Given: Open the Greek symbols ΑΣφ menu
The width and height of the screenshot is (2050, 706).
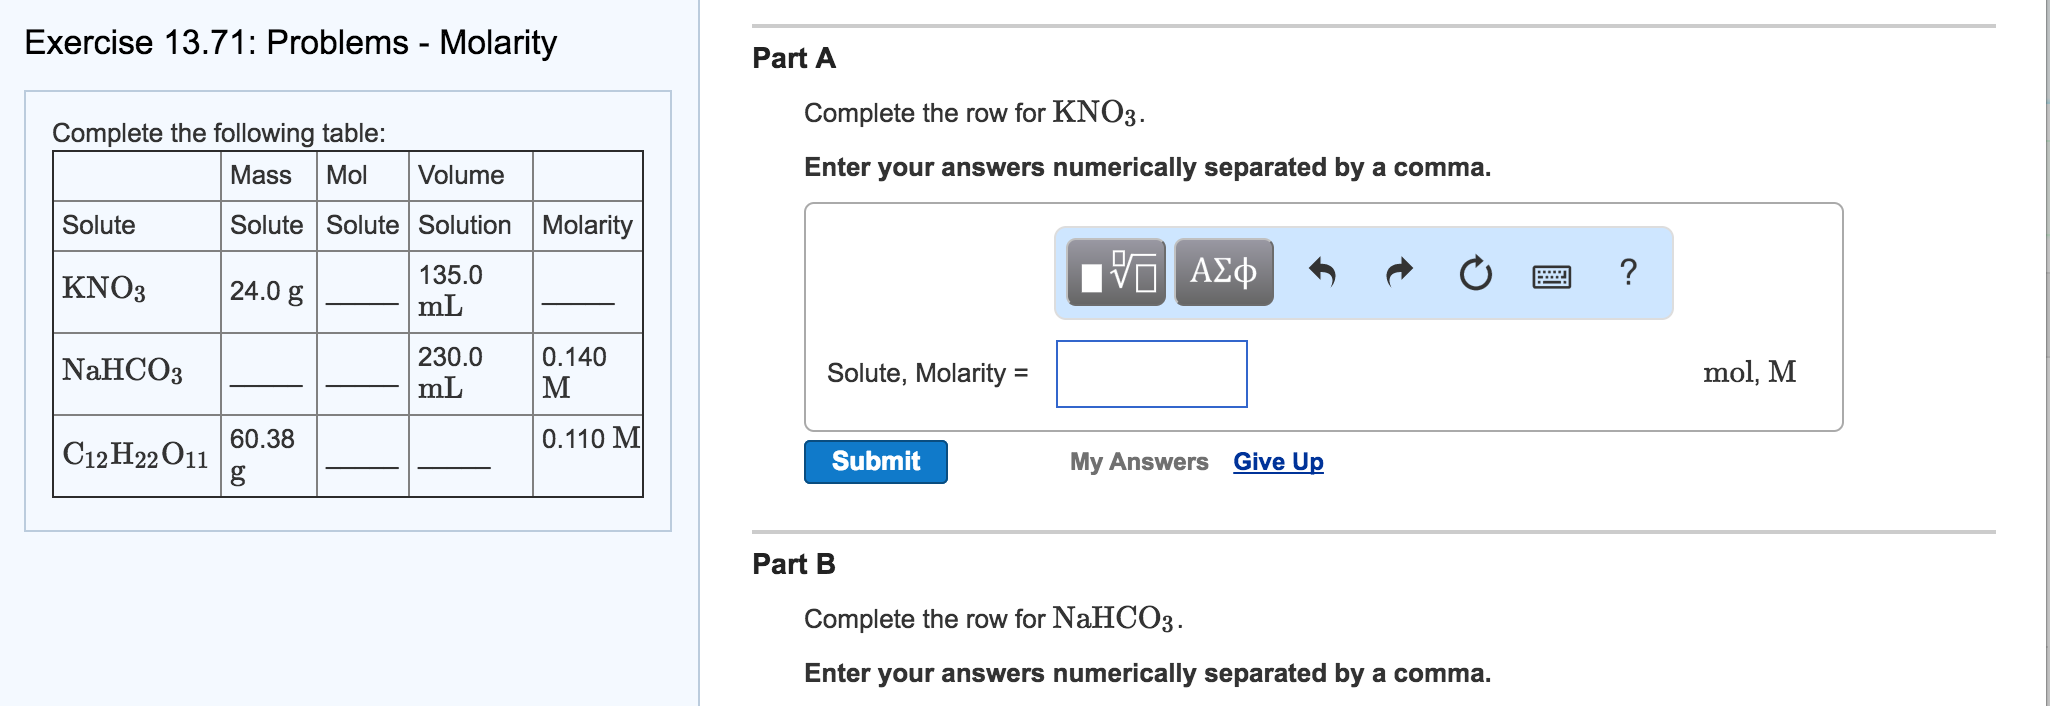Looking at the screenshot, I should point(1223,272).
